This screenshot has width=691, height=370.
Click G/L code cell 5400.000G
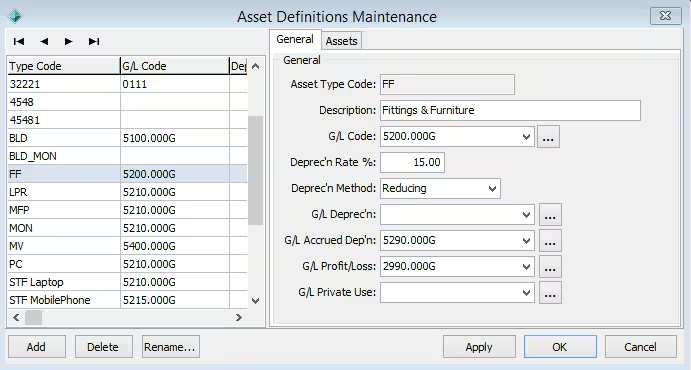tap(175, 246)
